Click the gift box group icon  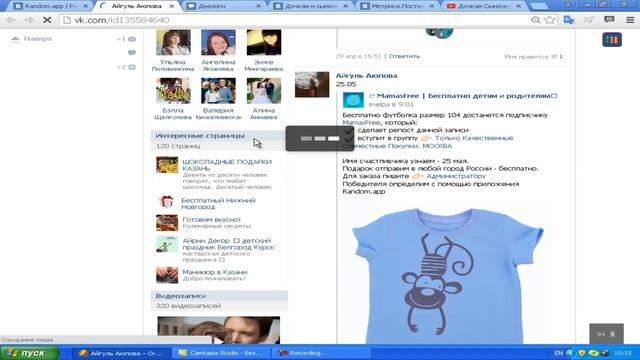[167, 201]
